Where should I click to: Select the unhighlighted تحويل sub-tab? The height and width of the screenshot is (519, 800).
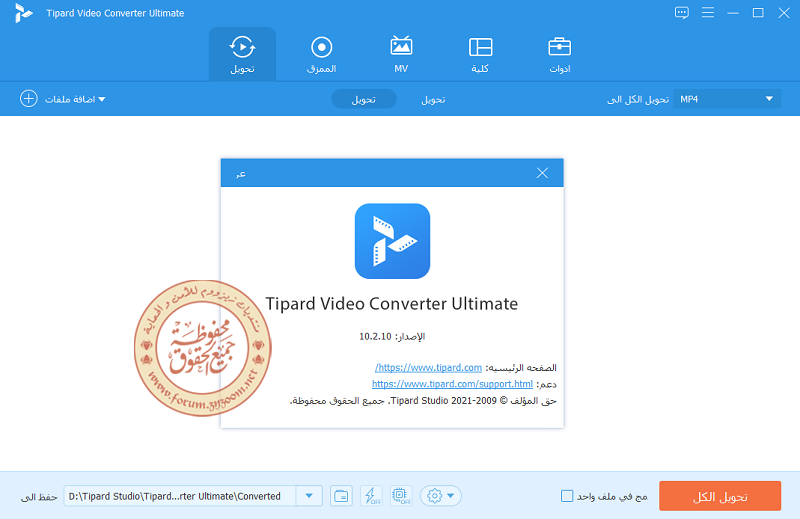click(433, 100)
